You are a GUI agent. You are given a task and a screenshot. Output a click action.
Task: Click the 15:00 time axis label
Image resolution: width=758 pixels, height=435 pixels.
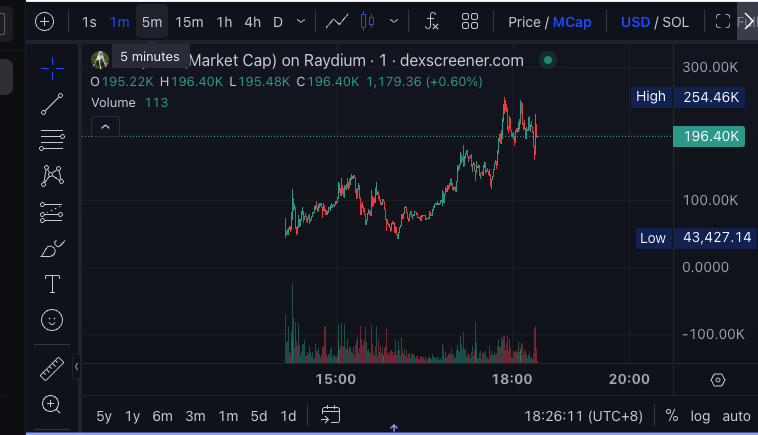pyautogui.click(x=336, y=379)
